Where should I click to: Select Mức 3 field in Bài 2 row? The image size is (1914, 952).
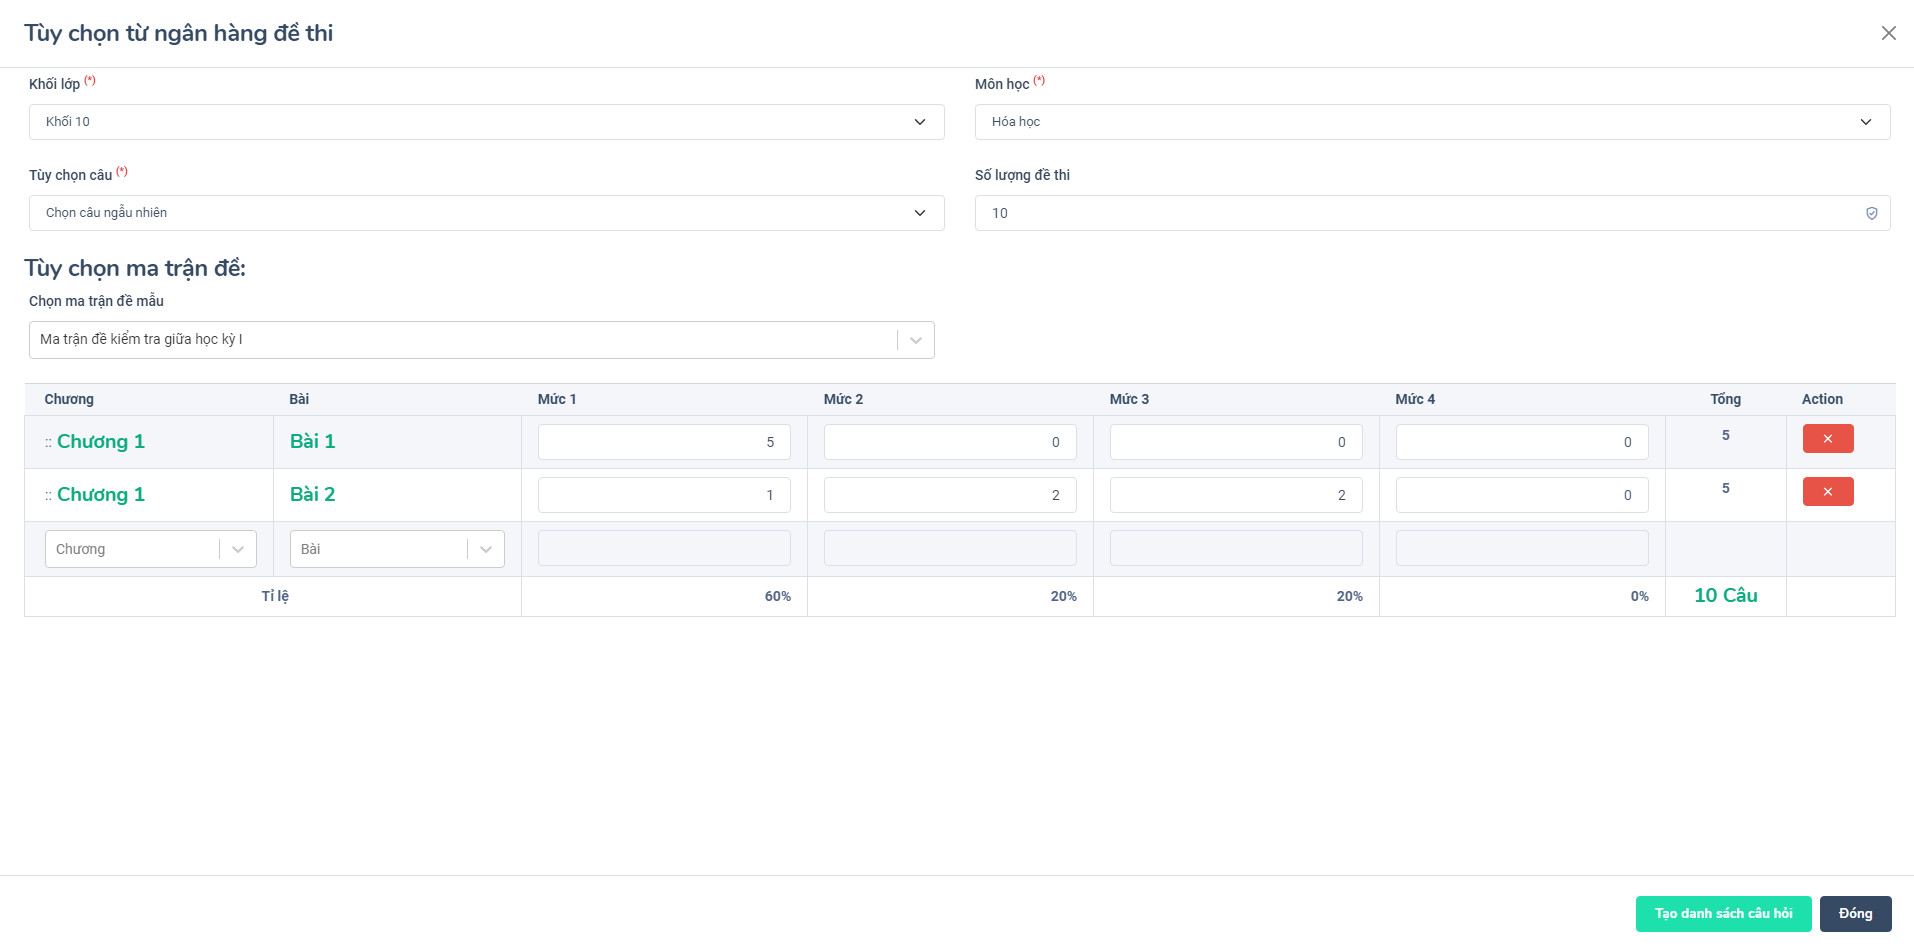point(1235,495)
